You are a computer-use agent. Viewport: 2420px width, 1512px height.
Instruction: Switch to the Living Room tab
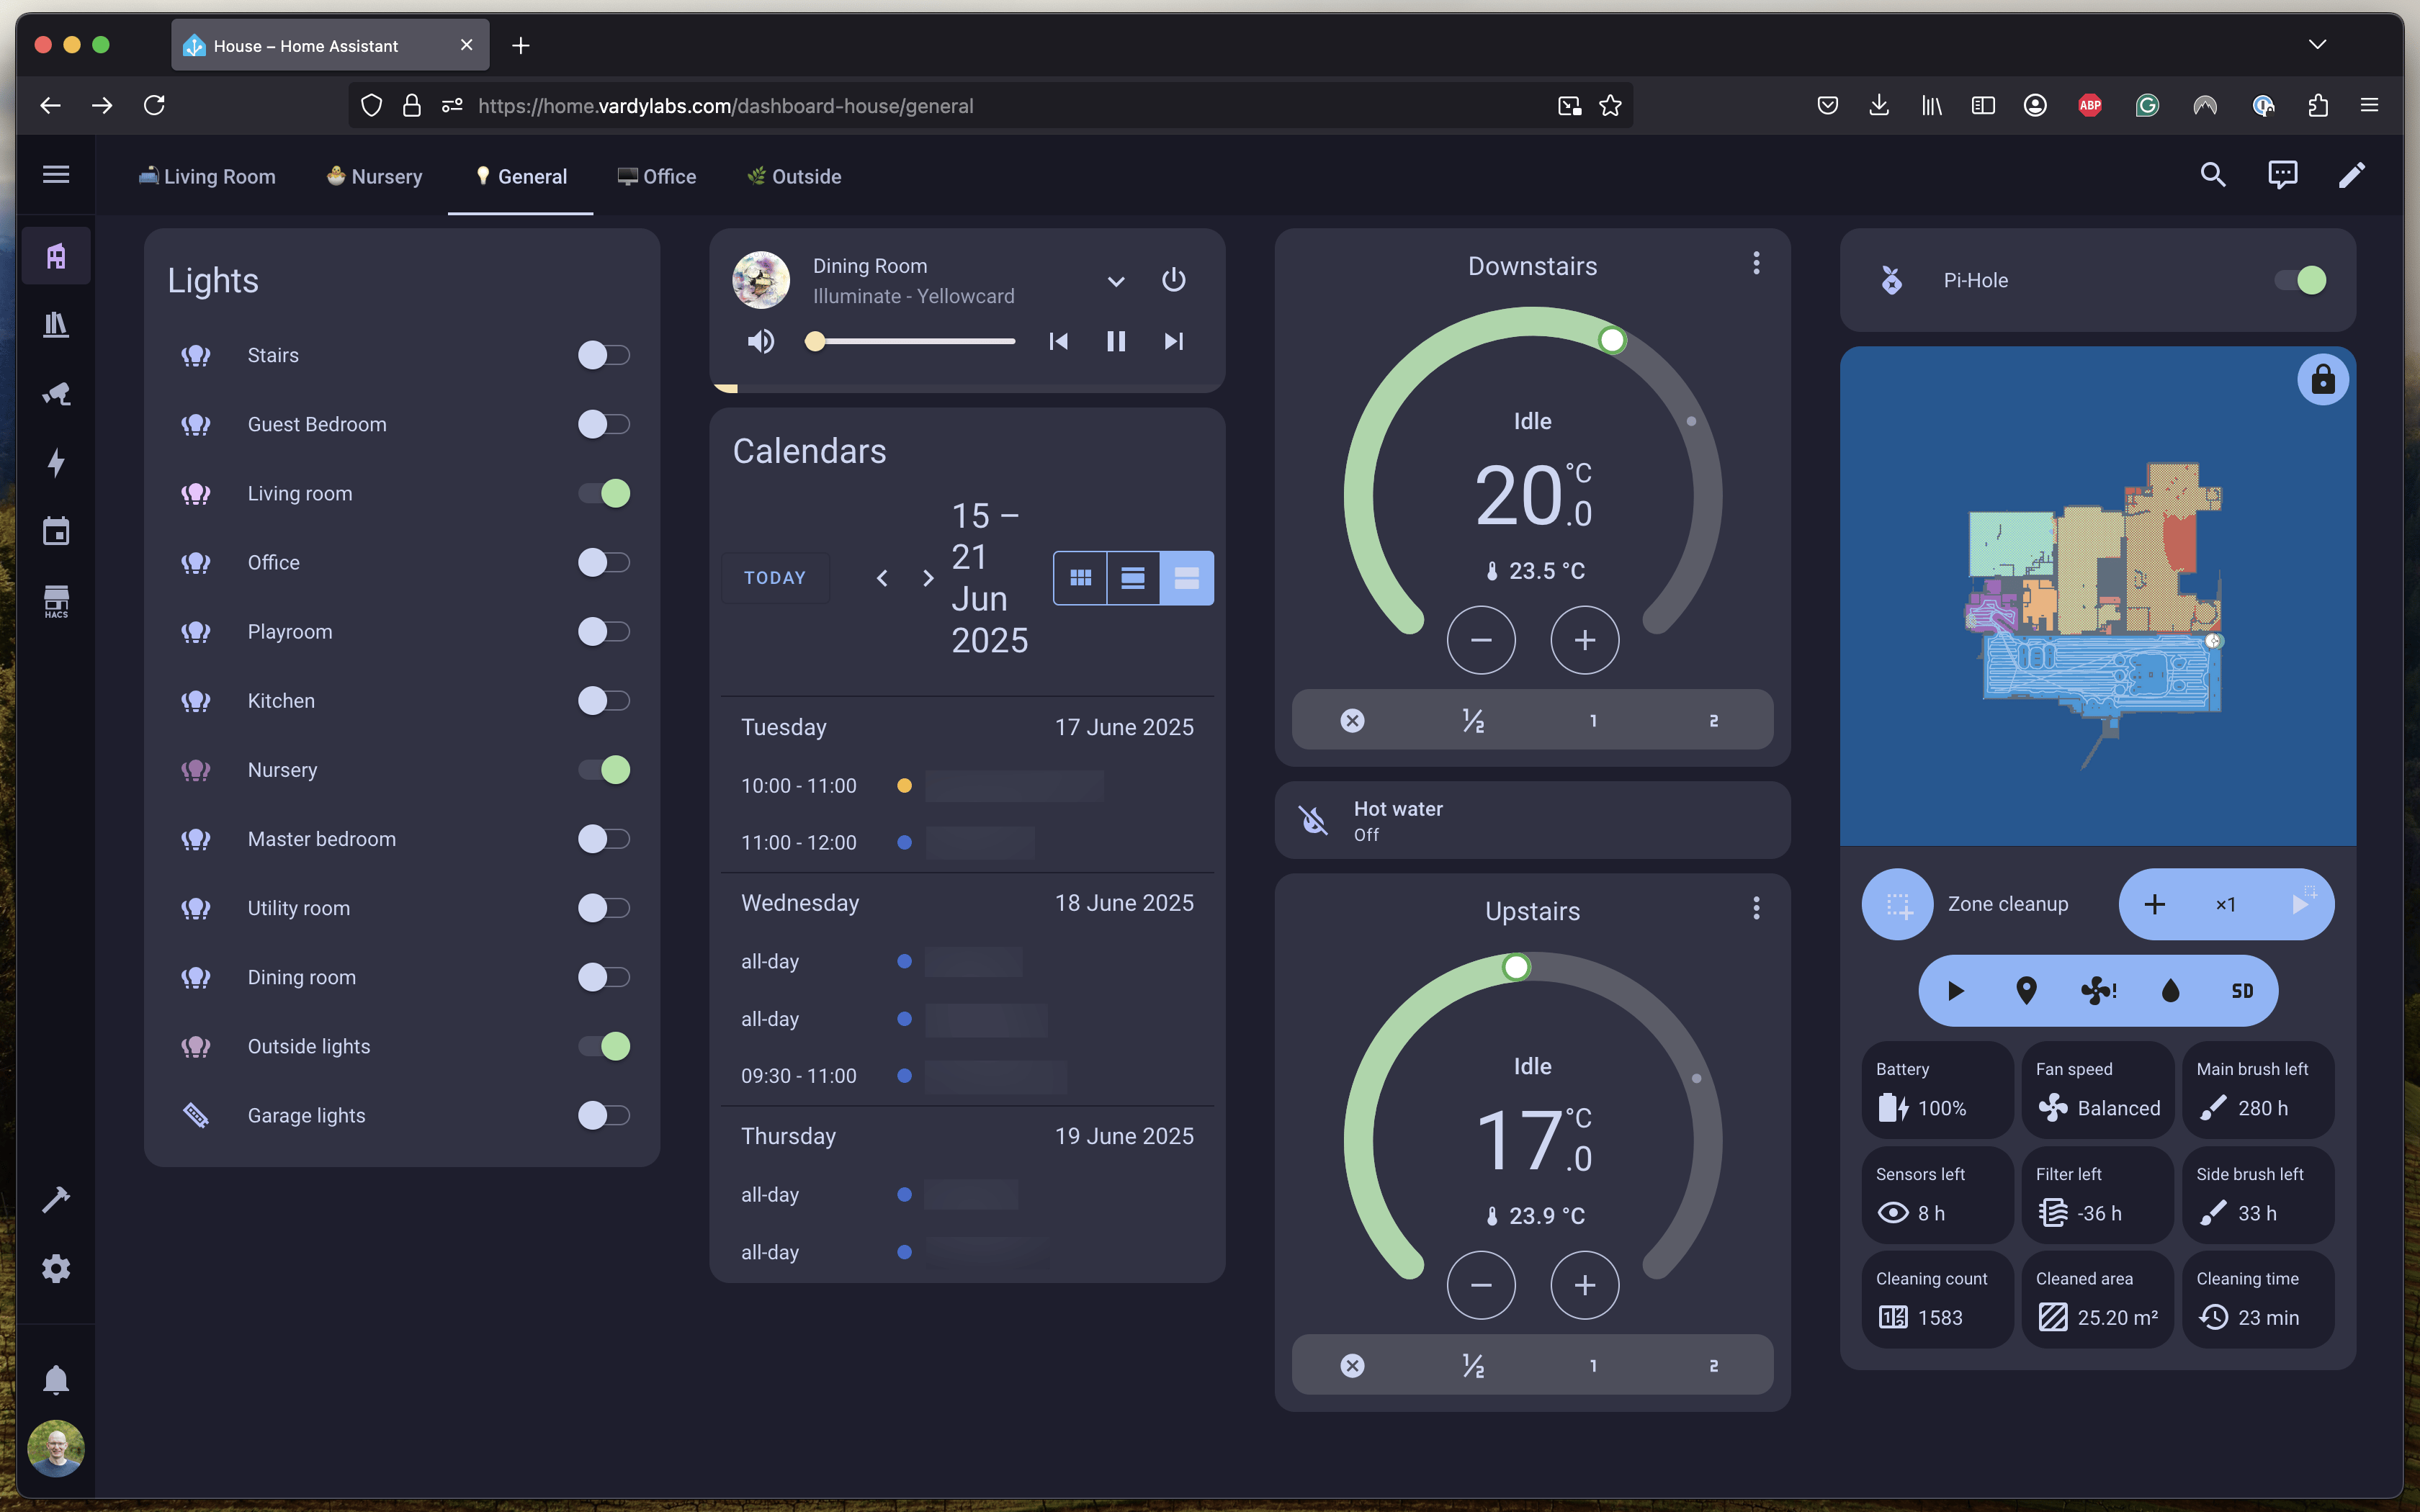click(207, 176)
